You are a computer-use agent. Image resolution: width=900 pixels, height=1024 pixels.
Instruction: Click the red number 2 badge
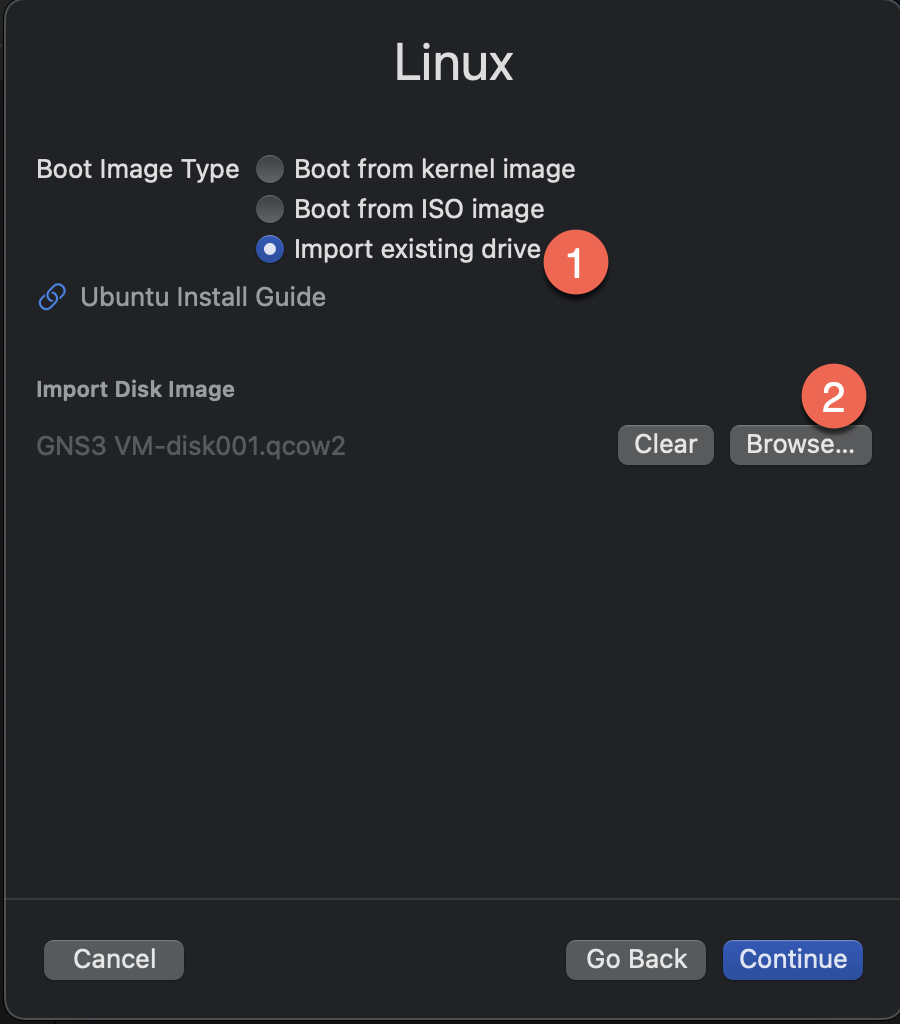833,397
